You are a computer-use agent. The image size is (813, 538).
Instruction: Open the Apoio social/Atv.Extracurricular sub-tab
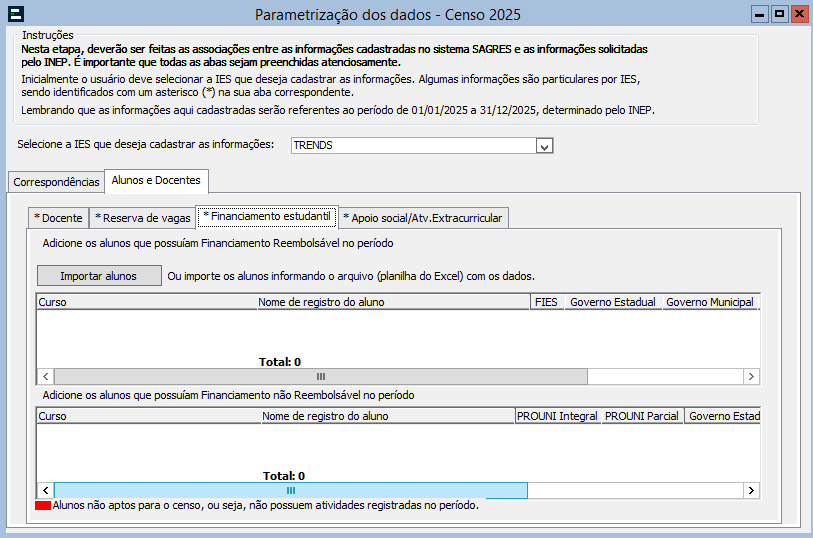tap(423, 218)
